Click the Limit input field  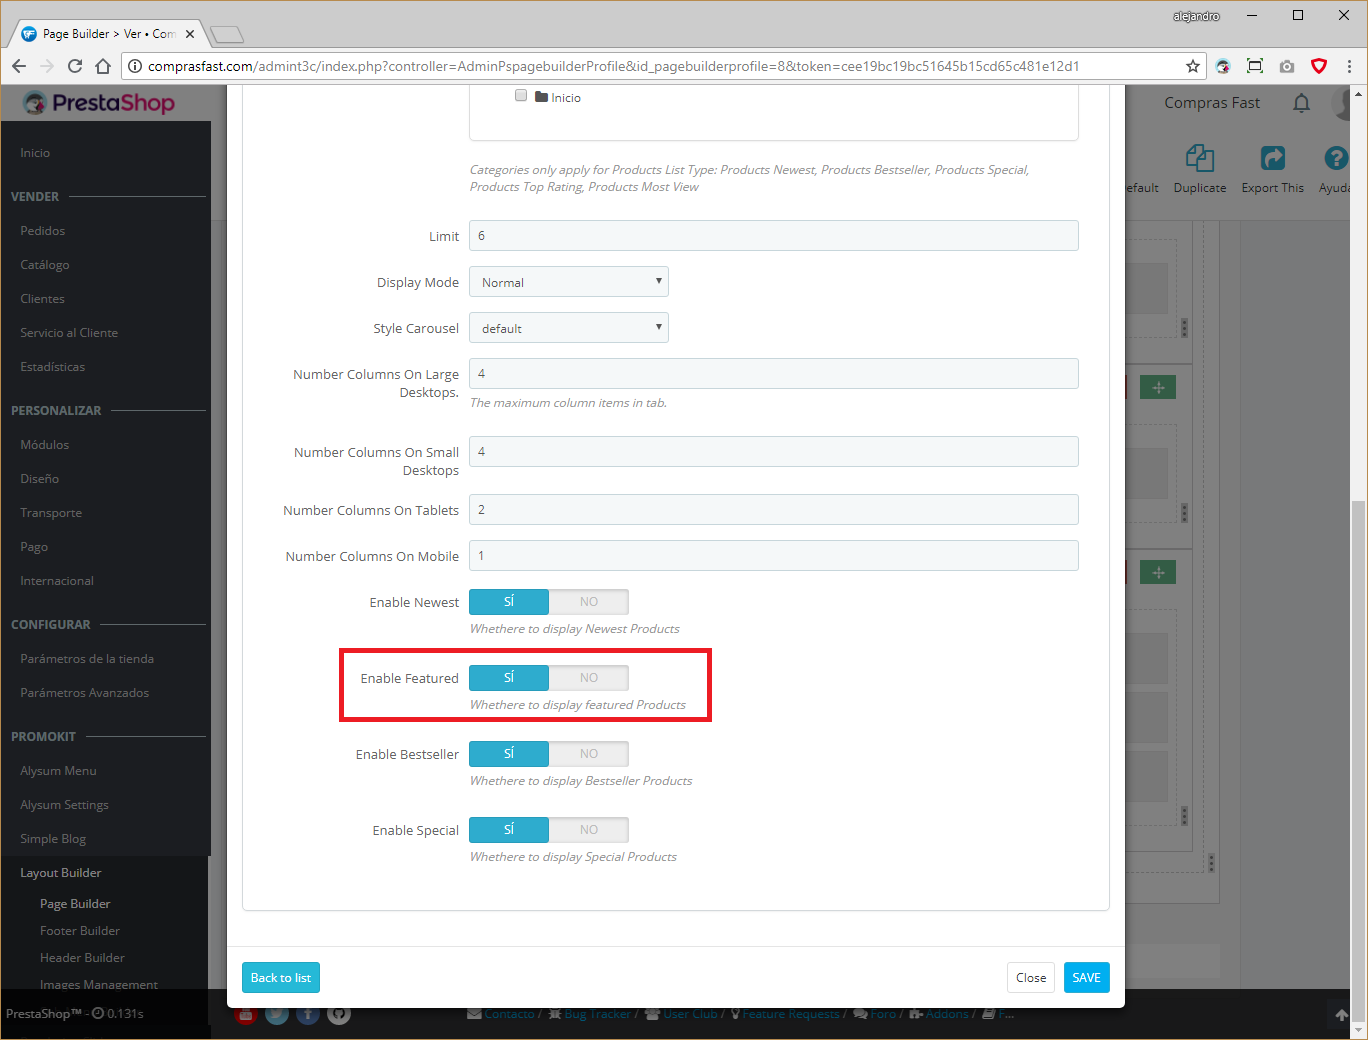click(x=774, y=236)
